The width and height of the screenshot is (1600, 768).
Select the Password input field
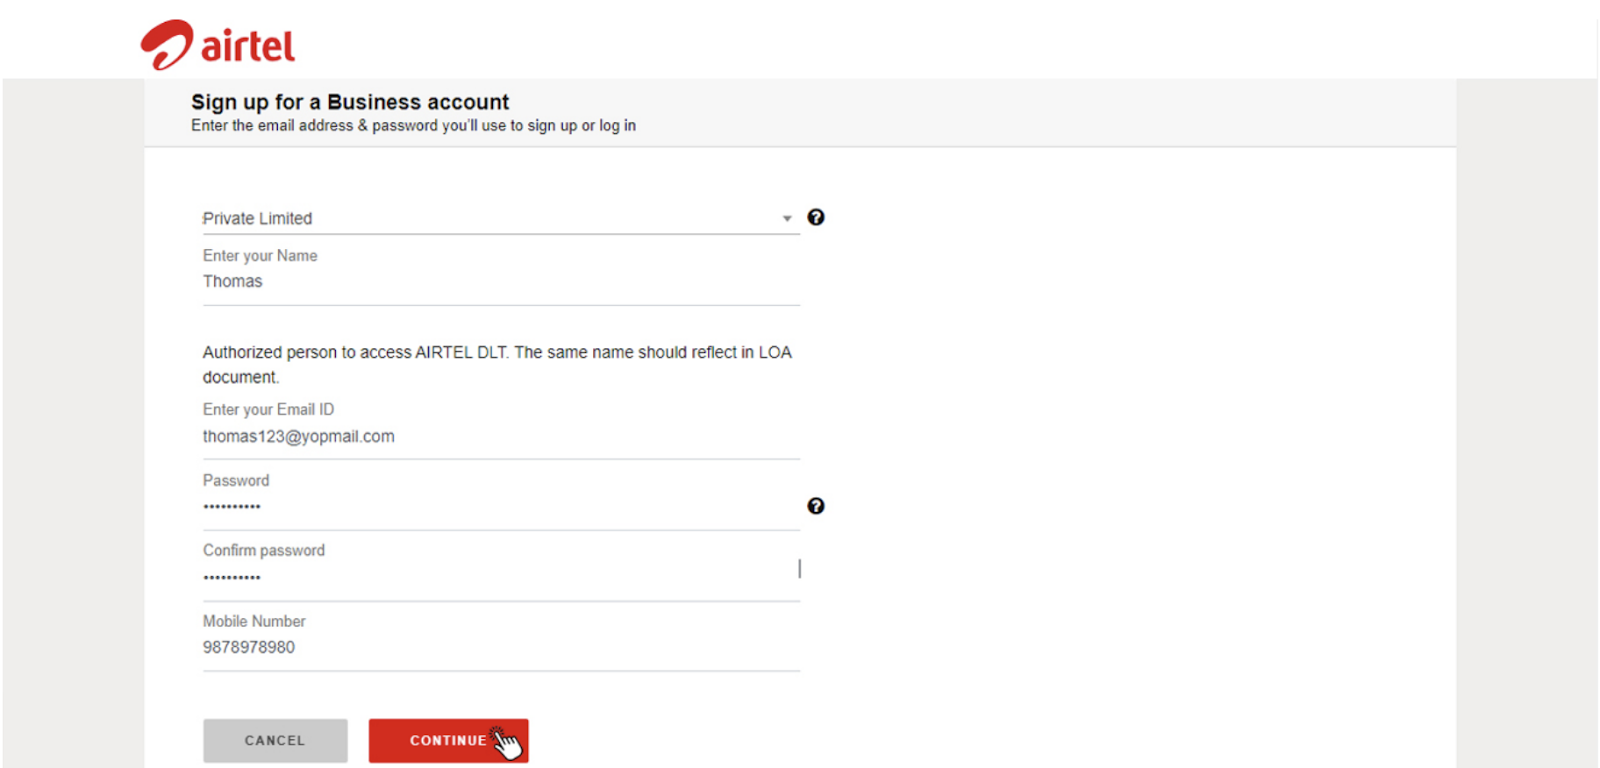(x=501, y=507)
